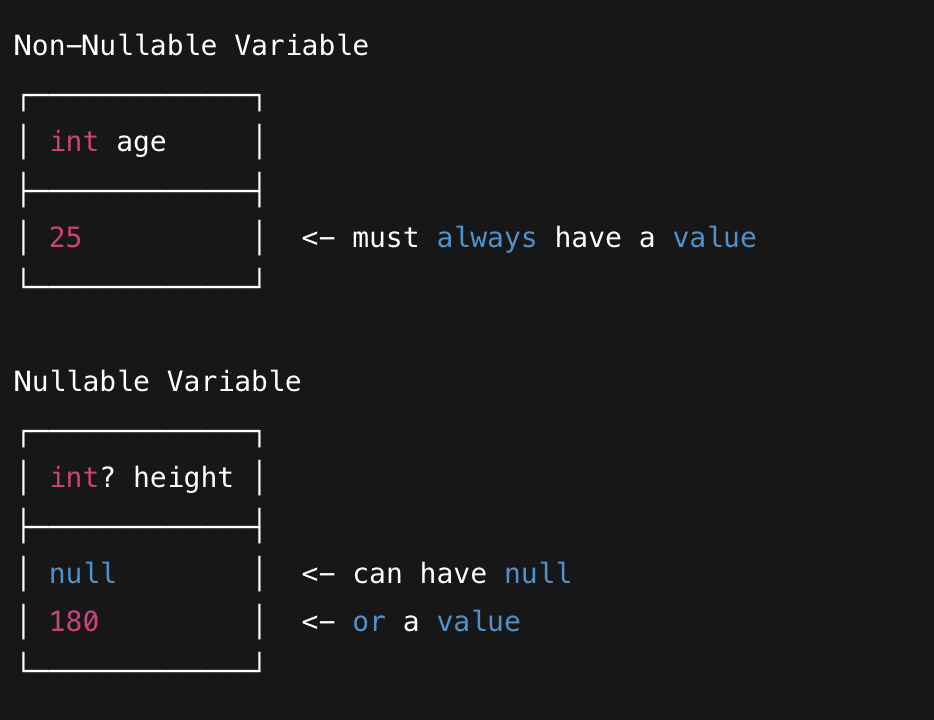Select the blue word "always"
The height and width of the screenshot is (720, 934).
(x=486, y=238)
